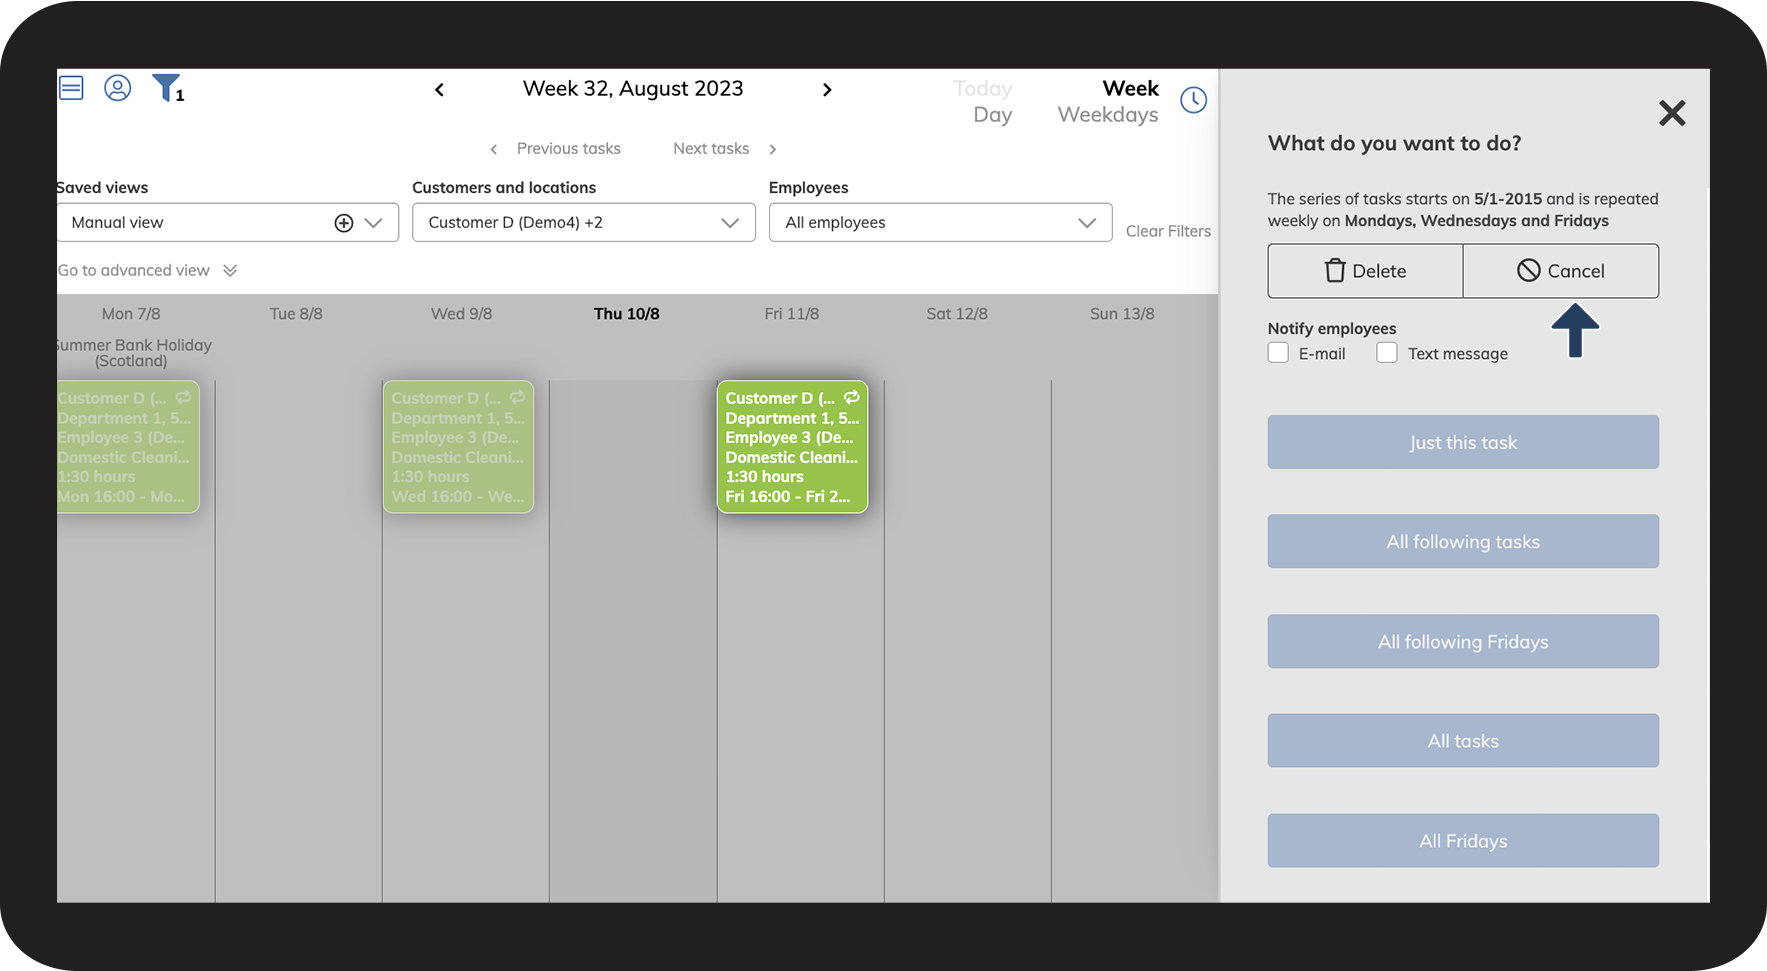Screen dimensions: 1767x971
Task: Click Mon 7/8 column header
Action: tap(131, 314)
